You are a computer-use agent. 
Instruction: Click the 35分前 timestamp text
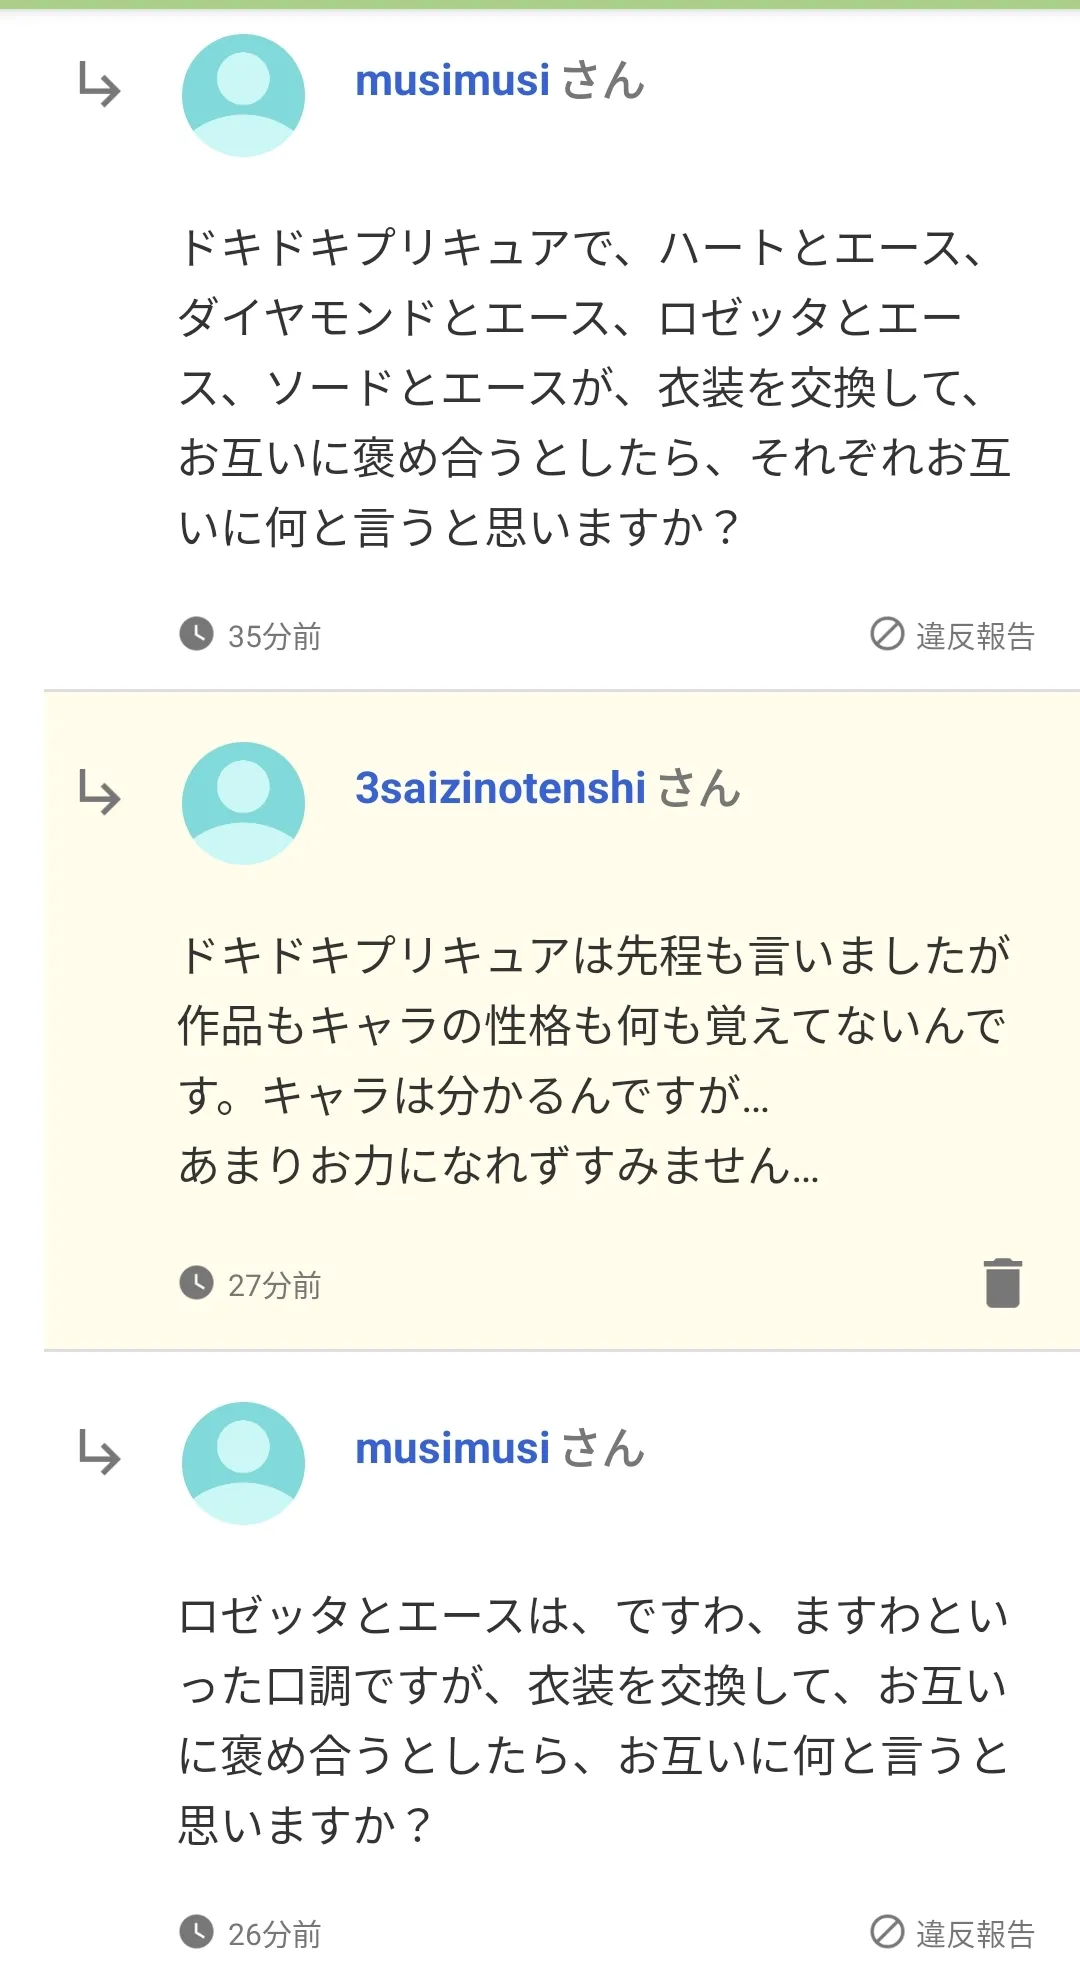(274, 637)
